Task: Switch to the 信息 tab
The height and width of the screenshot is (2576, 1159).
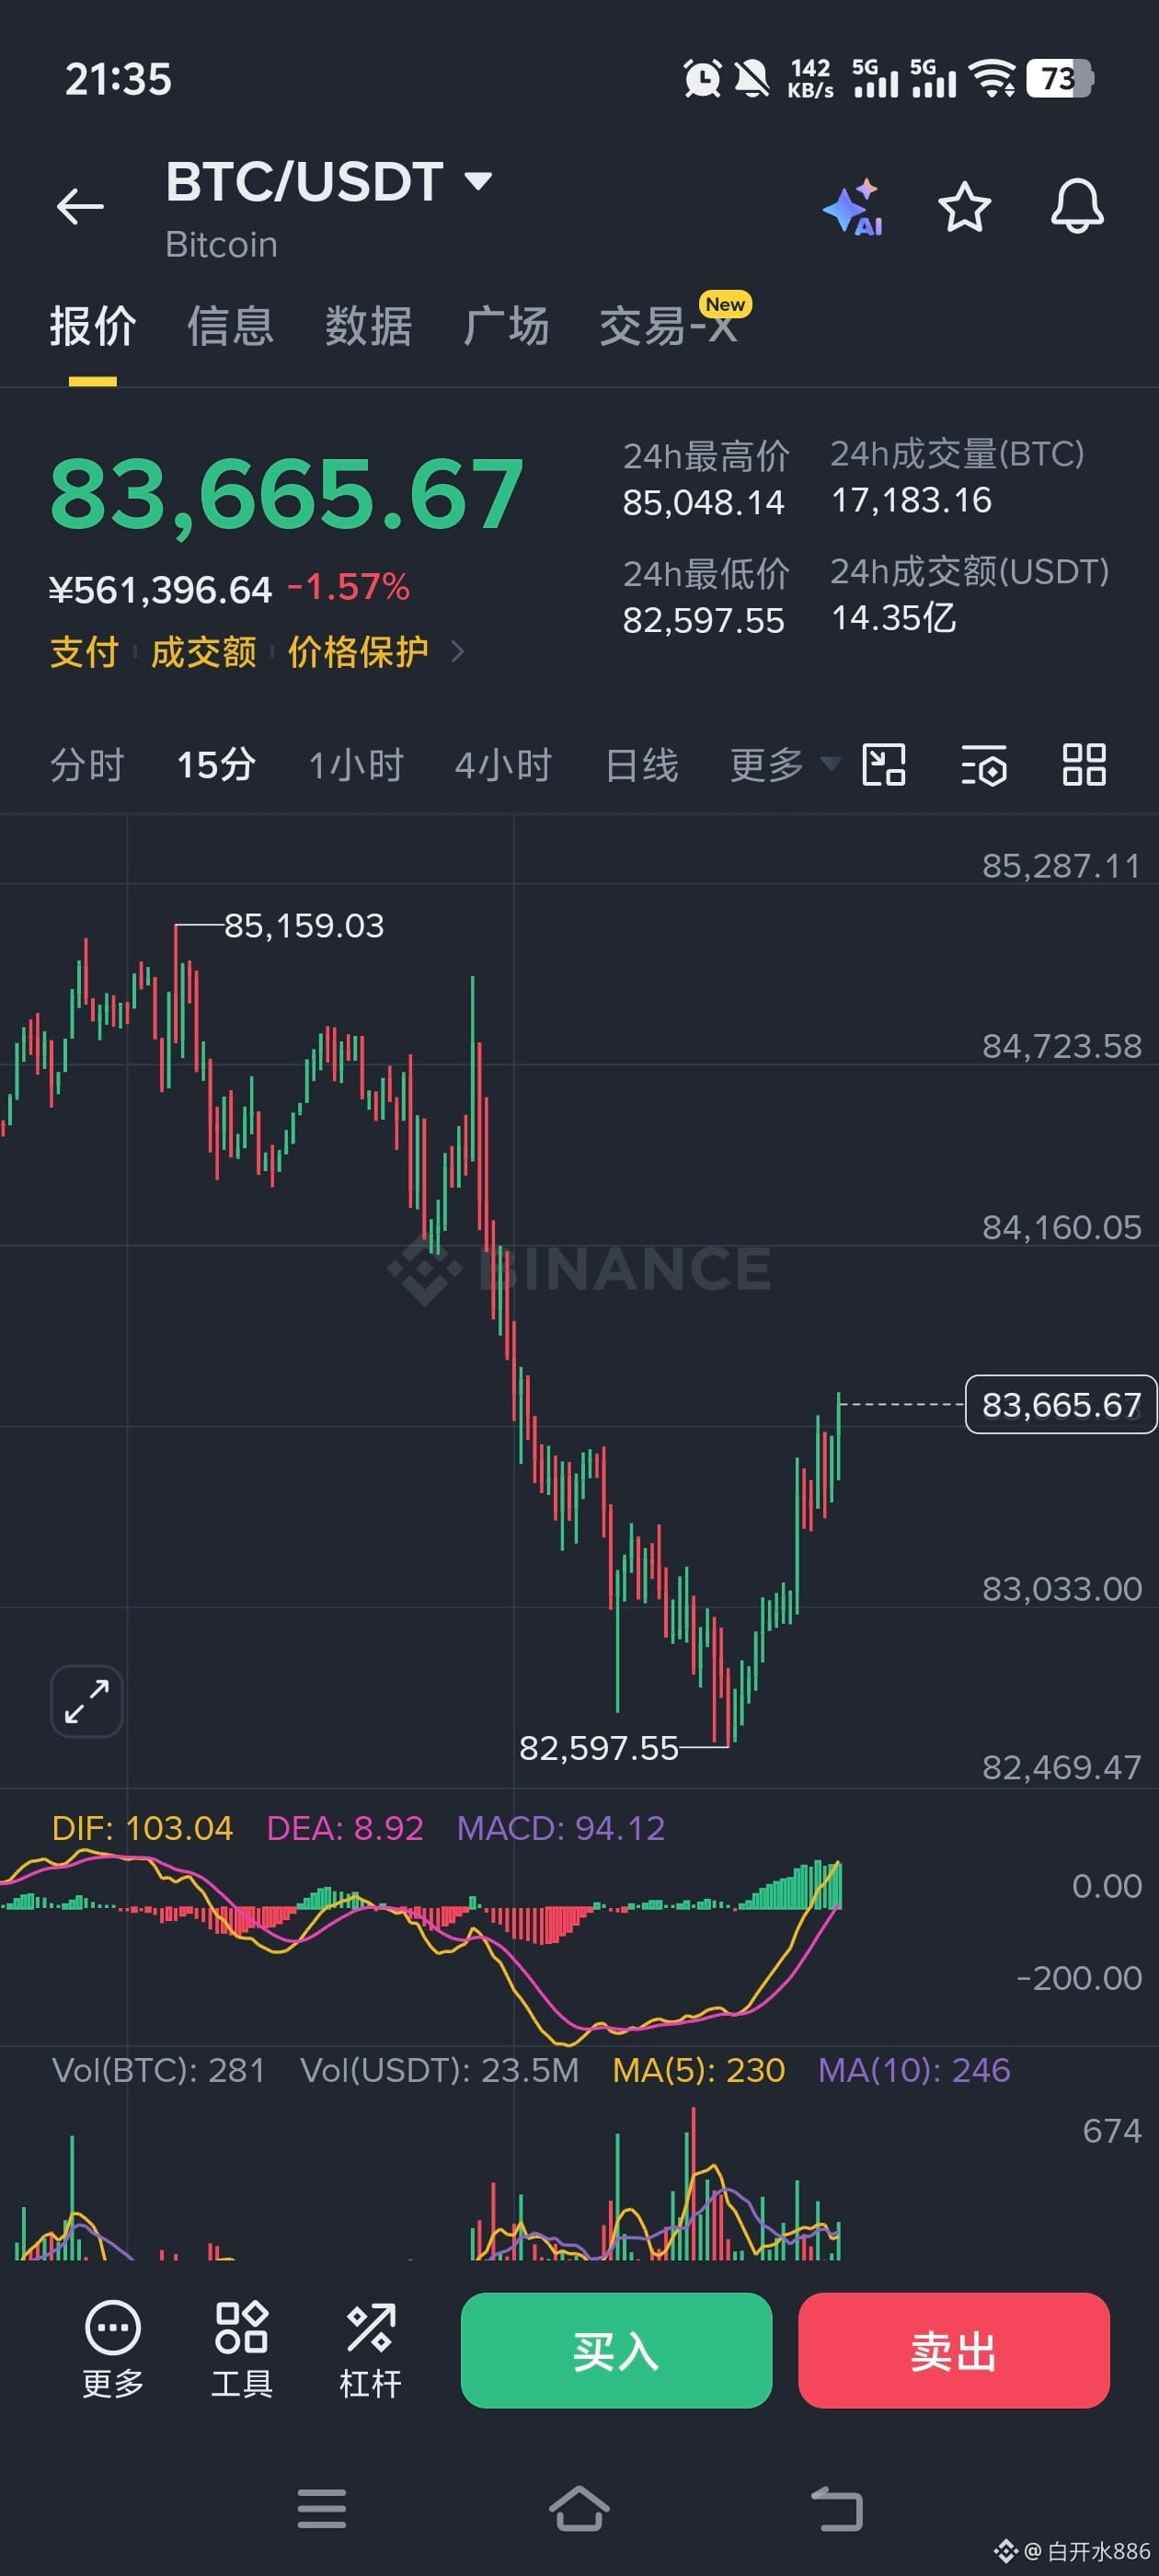Action: coord(230,326)
